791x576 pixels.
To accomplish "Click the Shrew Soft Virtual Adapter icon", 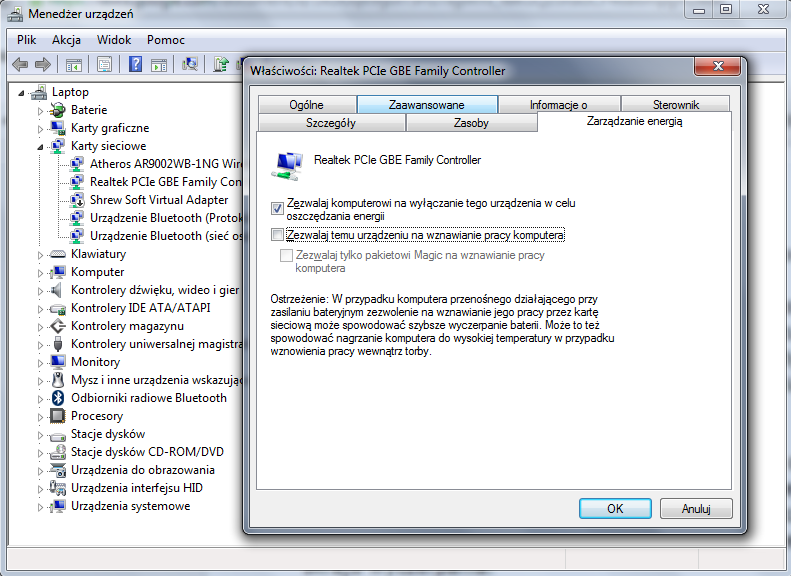I will [x=77, y=200].
